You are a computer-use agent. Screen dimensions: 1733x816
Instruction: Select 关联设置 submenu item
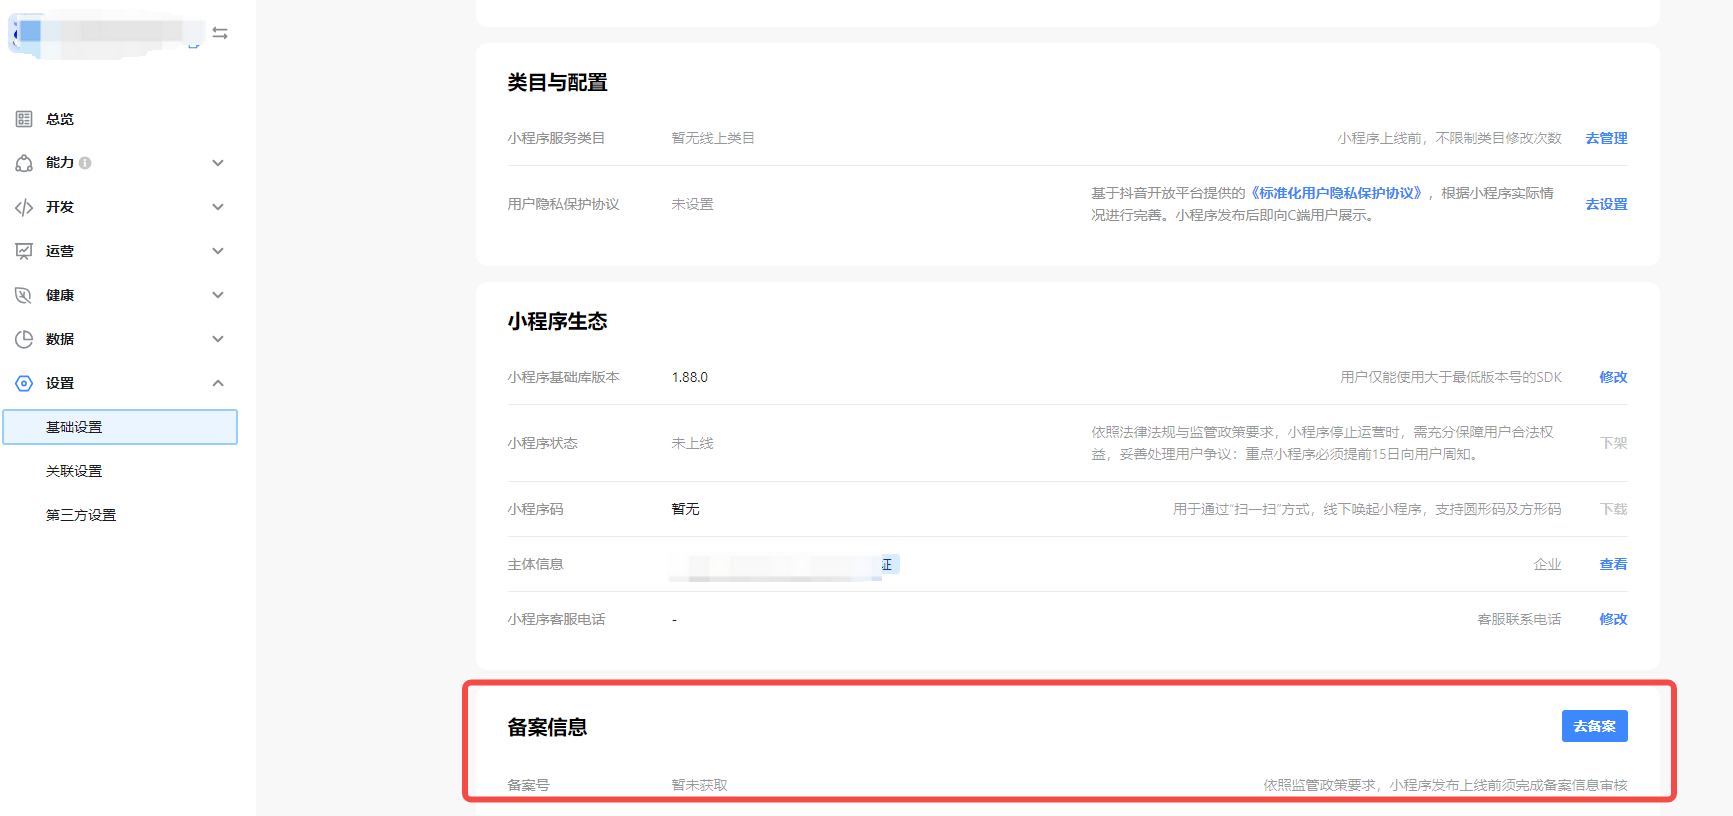tap(74, 471)
